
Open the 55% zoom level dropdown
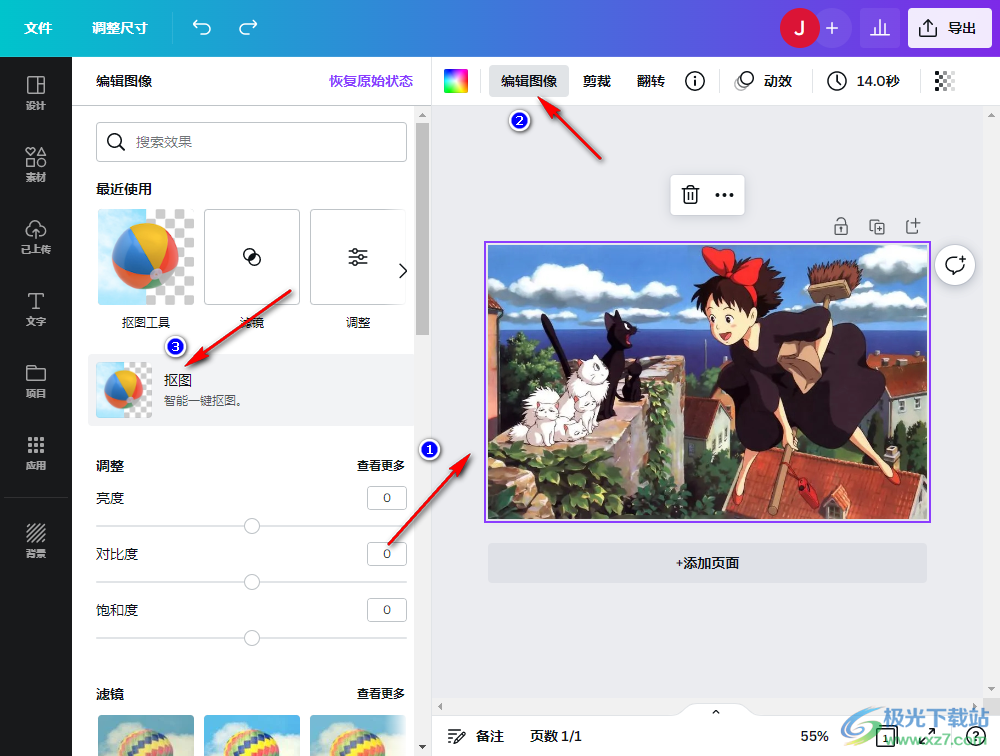[814, 736]
